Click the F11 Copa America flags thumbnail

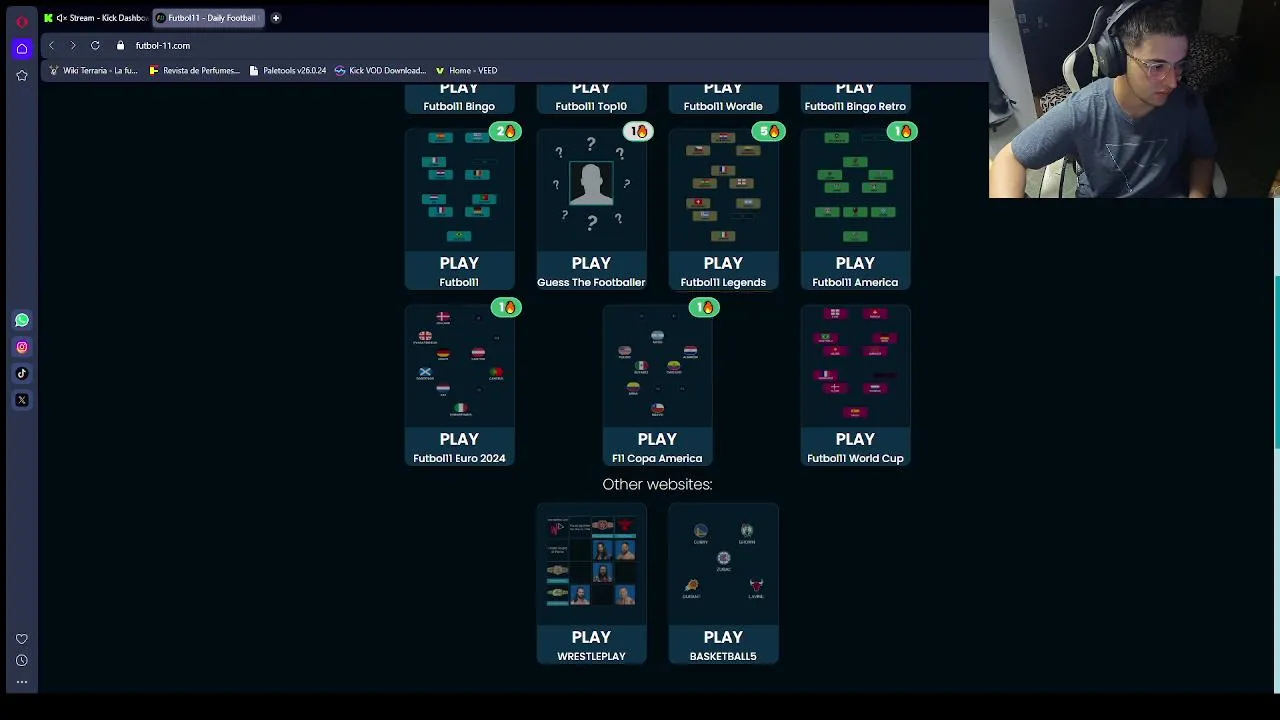pos(657,365)
